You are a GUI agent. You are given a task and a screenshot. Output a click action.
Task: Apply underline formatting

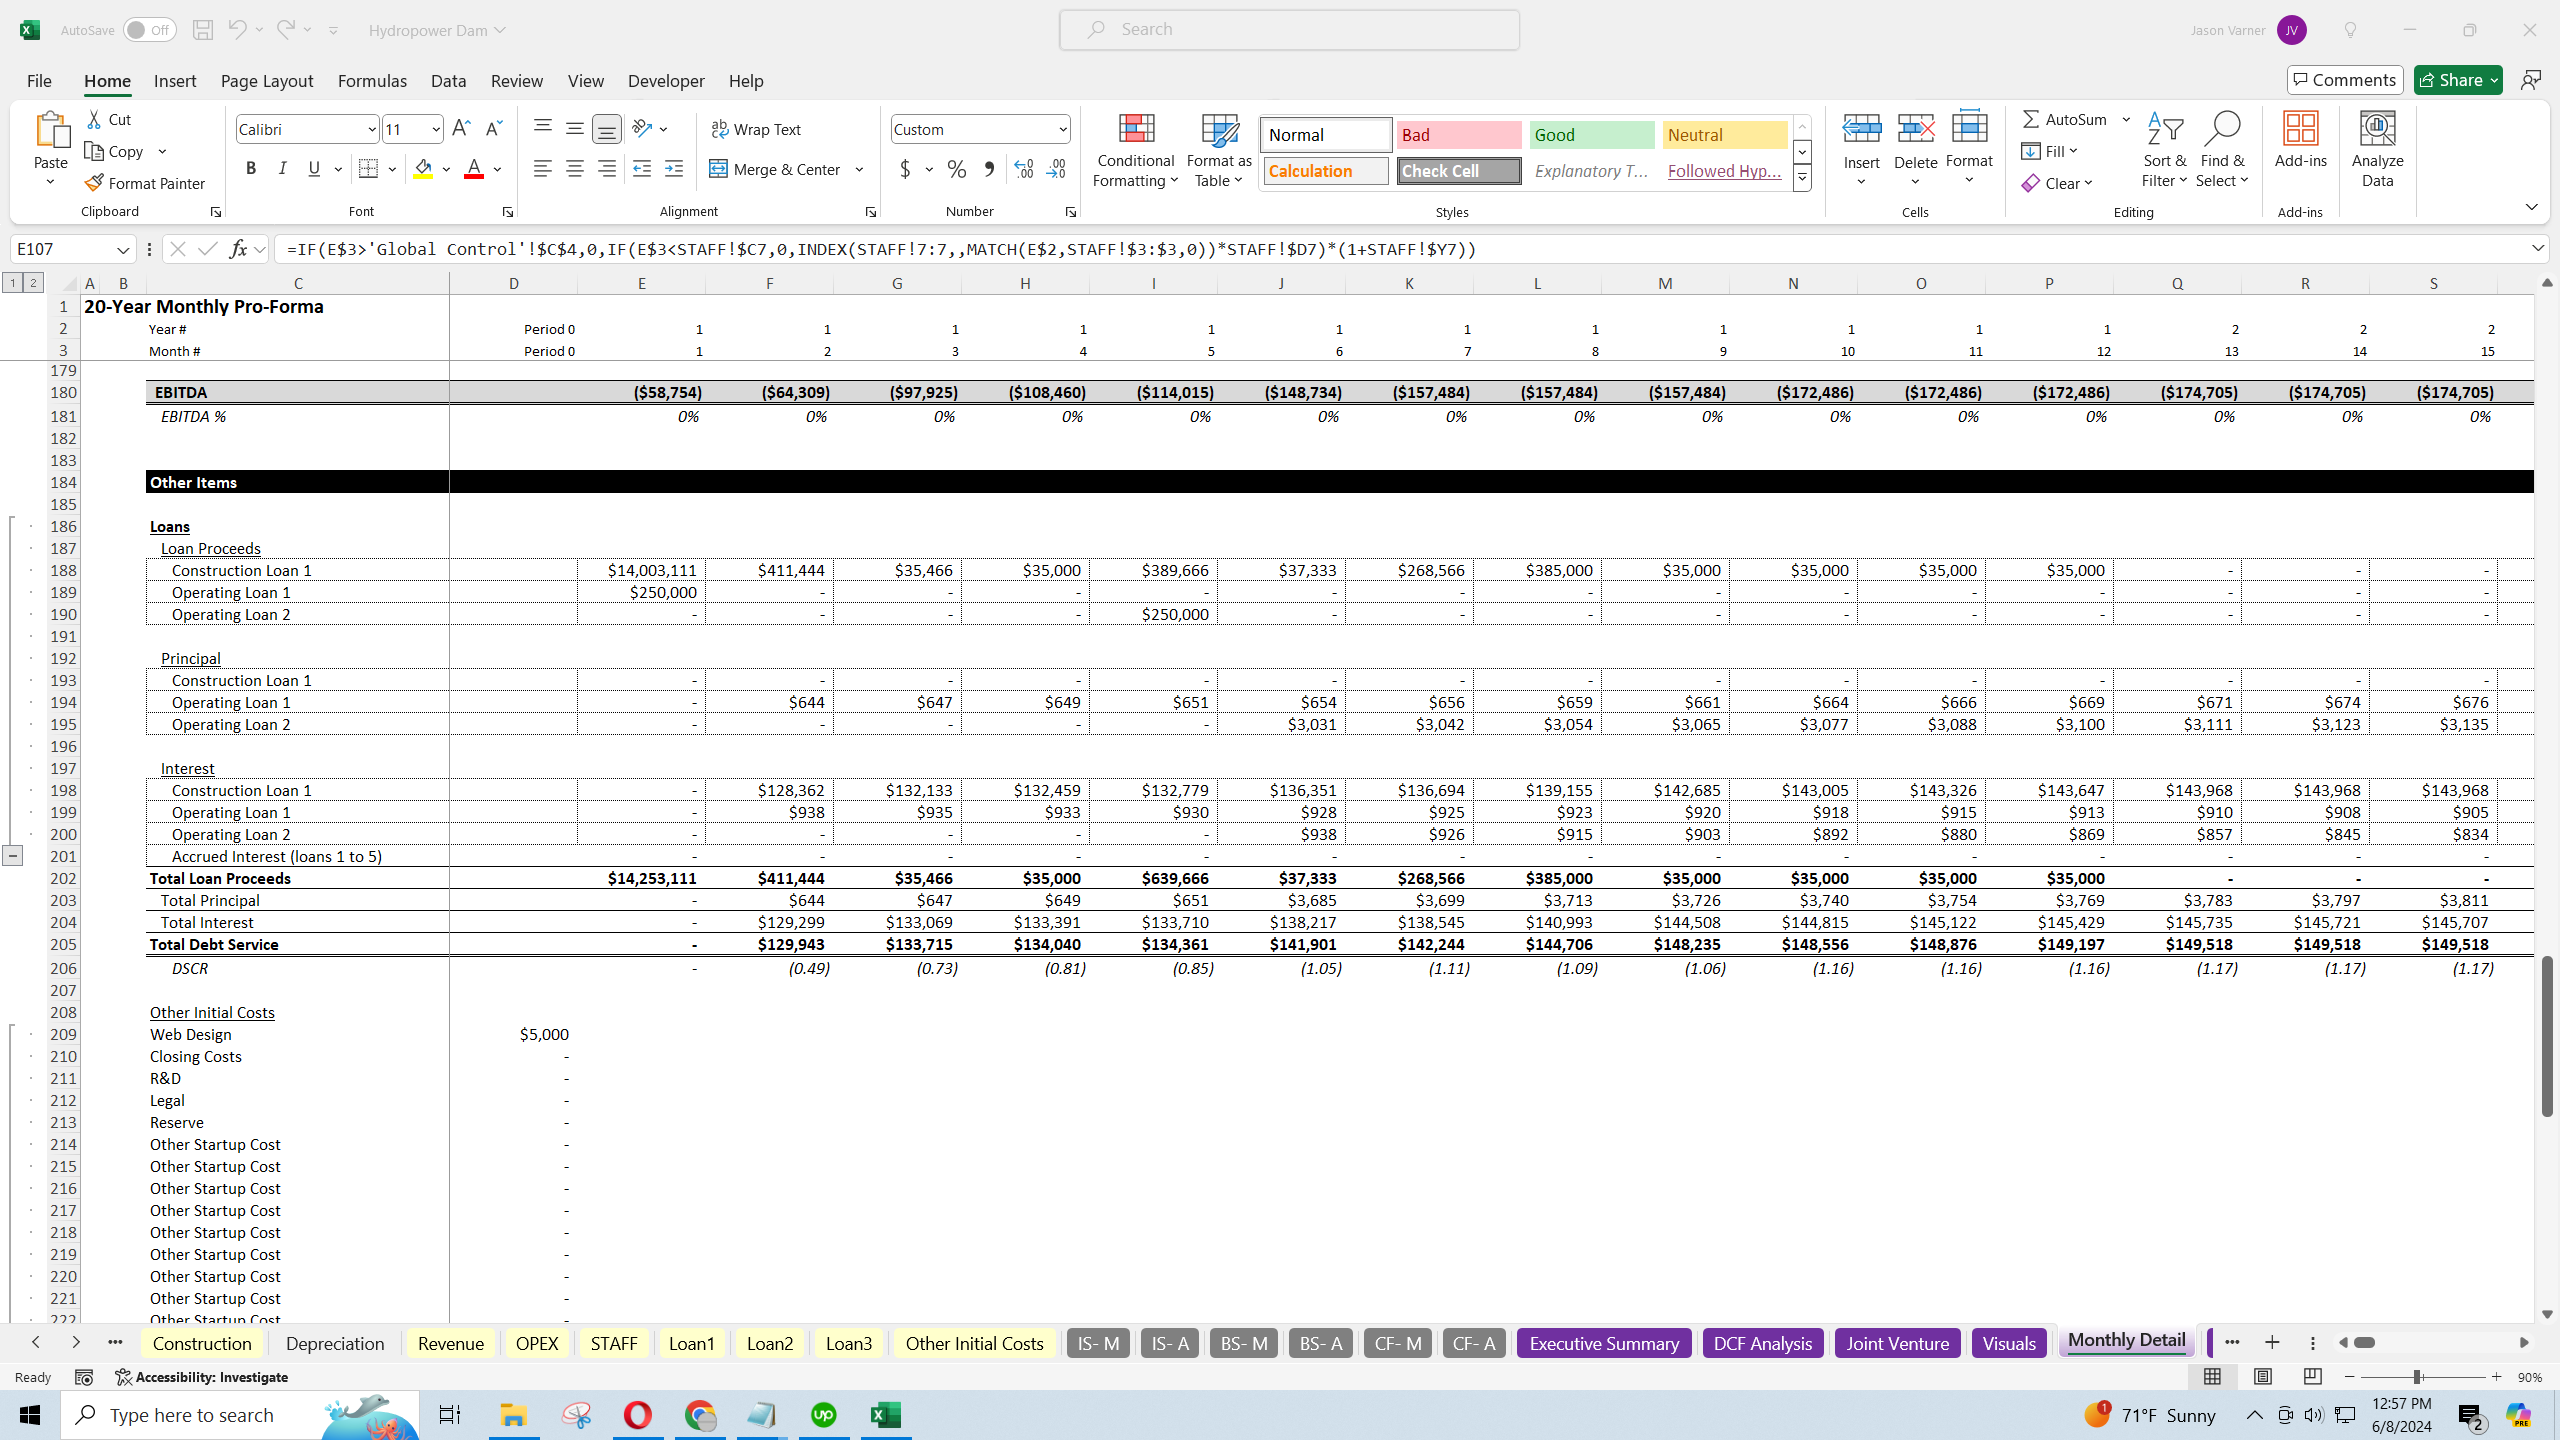314,169
